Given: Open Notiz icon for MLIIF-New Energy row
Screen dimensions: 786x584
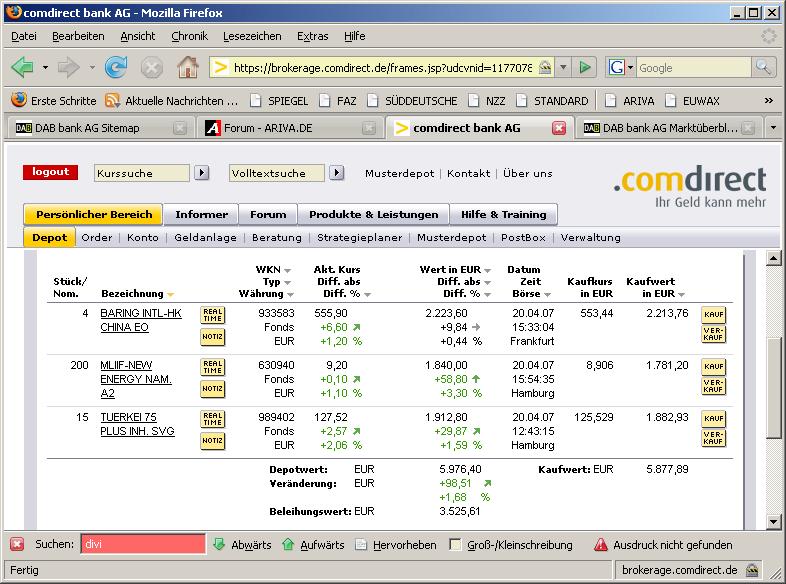Looking at the screenshot, I should [212, 388].
